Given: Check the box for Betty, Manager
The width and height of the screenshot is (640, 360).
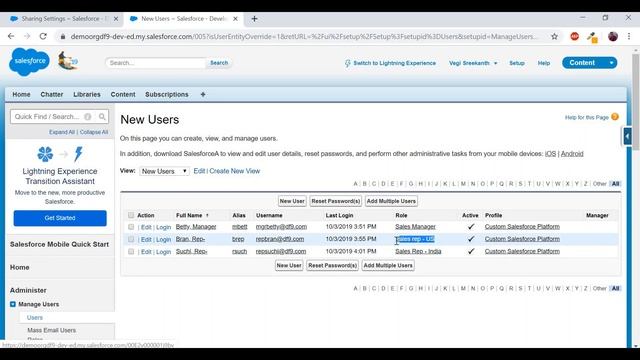Looking at the screenshot, I should tap(131, 227).
